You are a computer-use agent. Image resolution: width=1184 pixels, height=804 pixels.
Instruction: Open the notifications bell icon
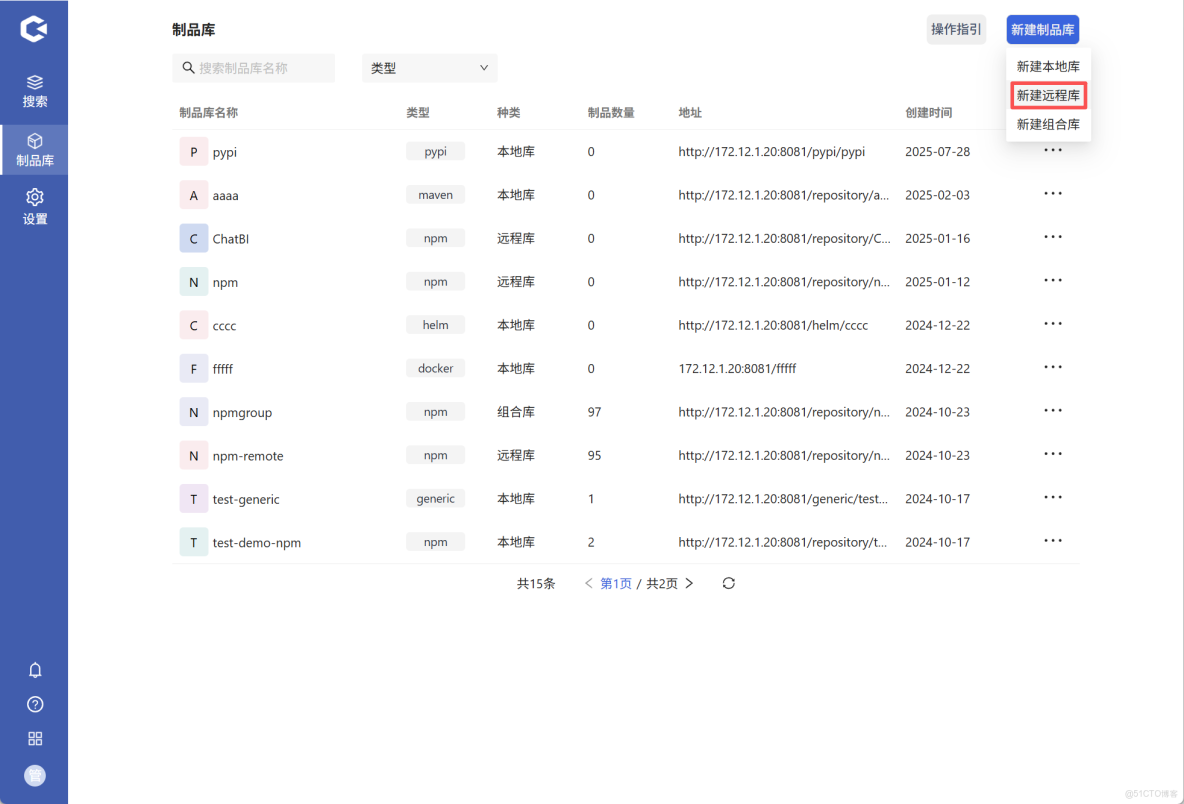click(34, 670)
